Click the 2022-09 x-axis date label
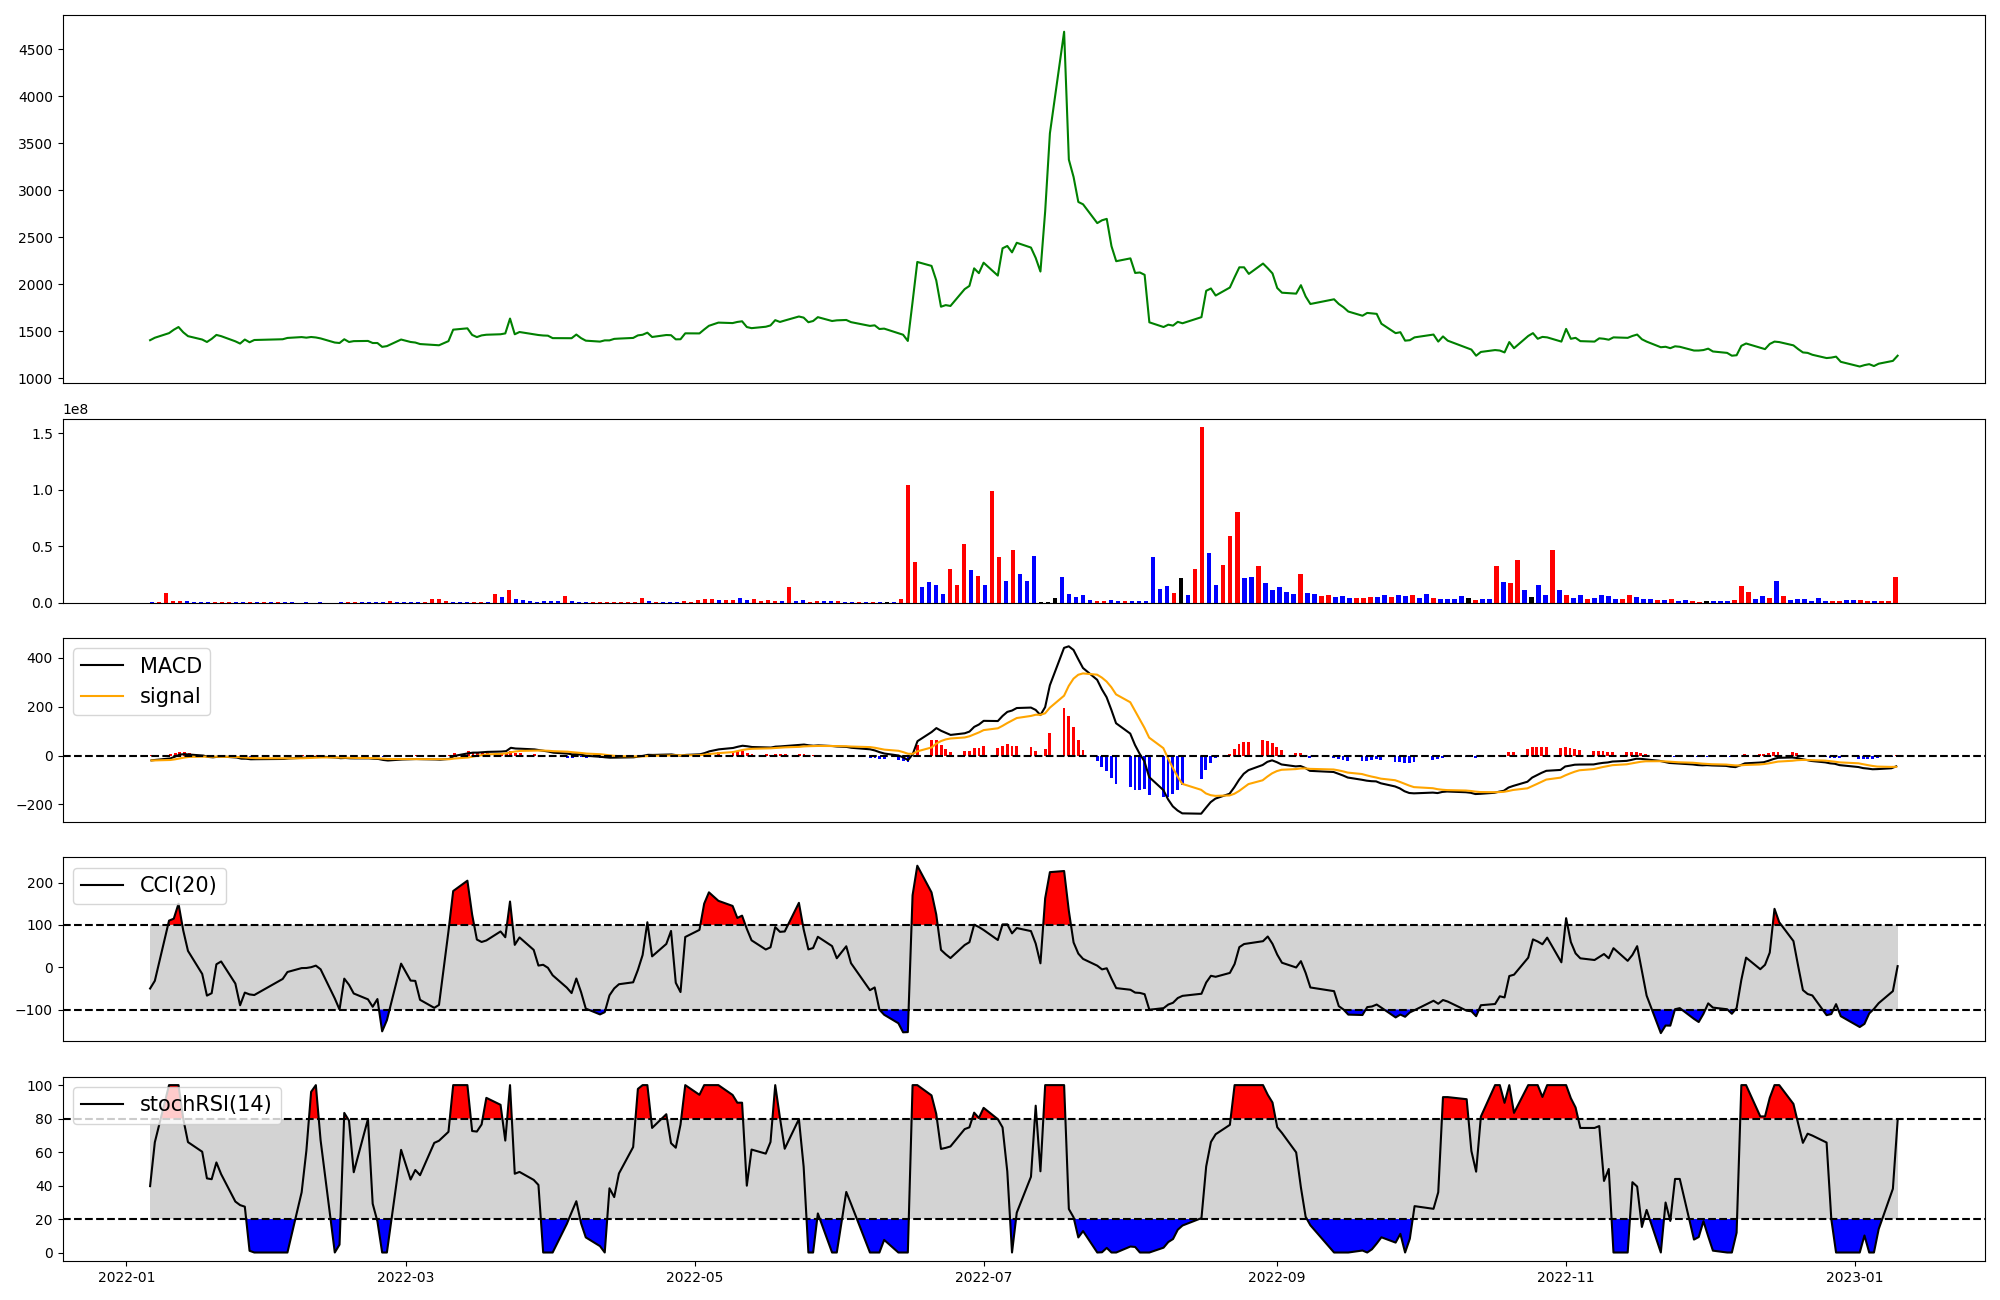Image resolution: width=2000 pixels, height=1300 pixels. 1276,1277
